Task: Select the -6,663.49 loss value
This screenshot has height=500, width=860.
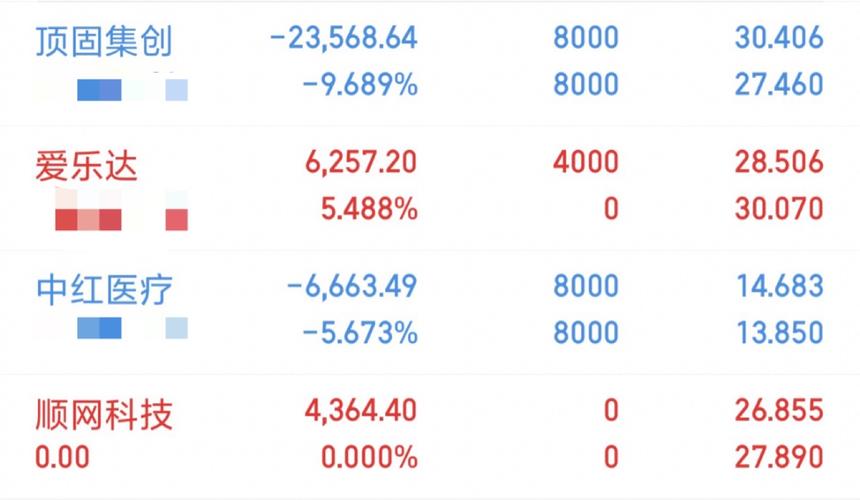Action: point(352,287)
